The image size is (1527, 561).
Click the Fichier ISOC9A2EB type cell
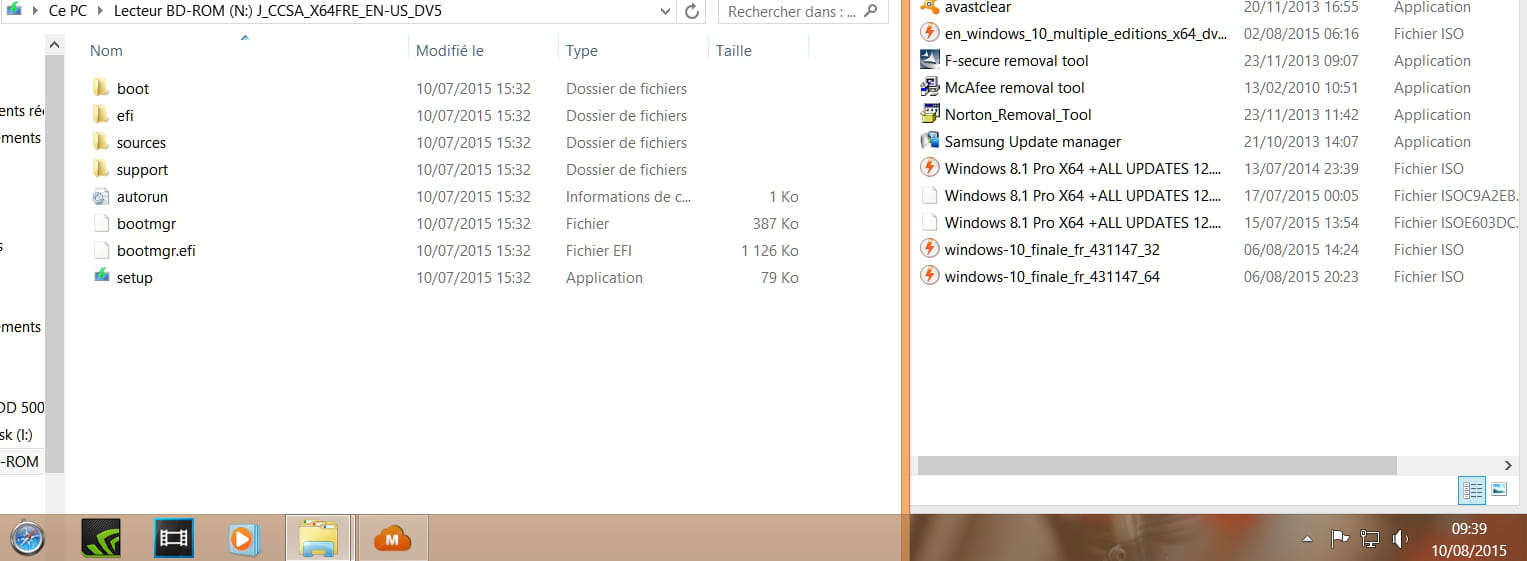(x=1456, y=195)
